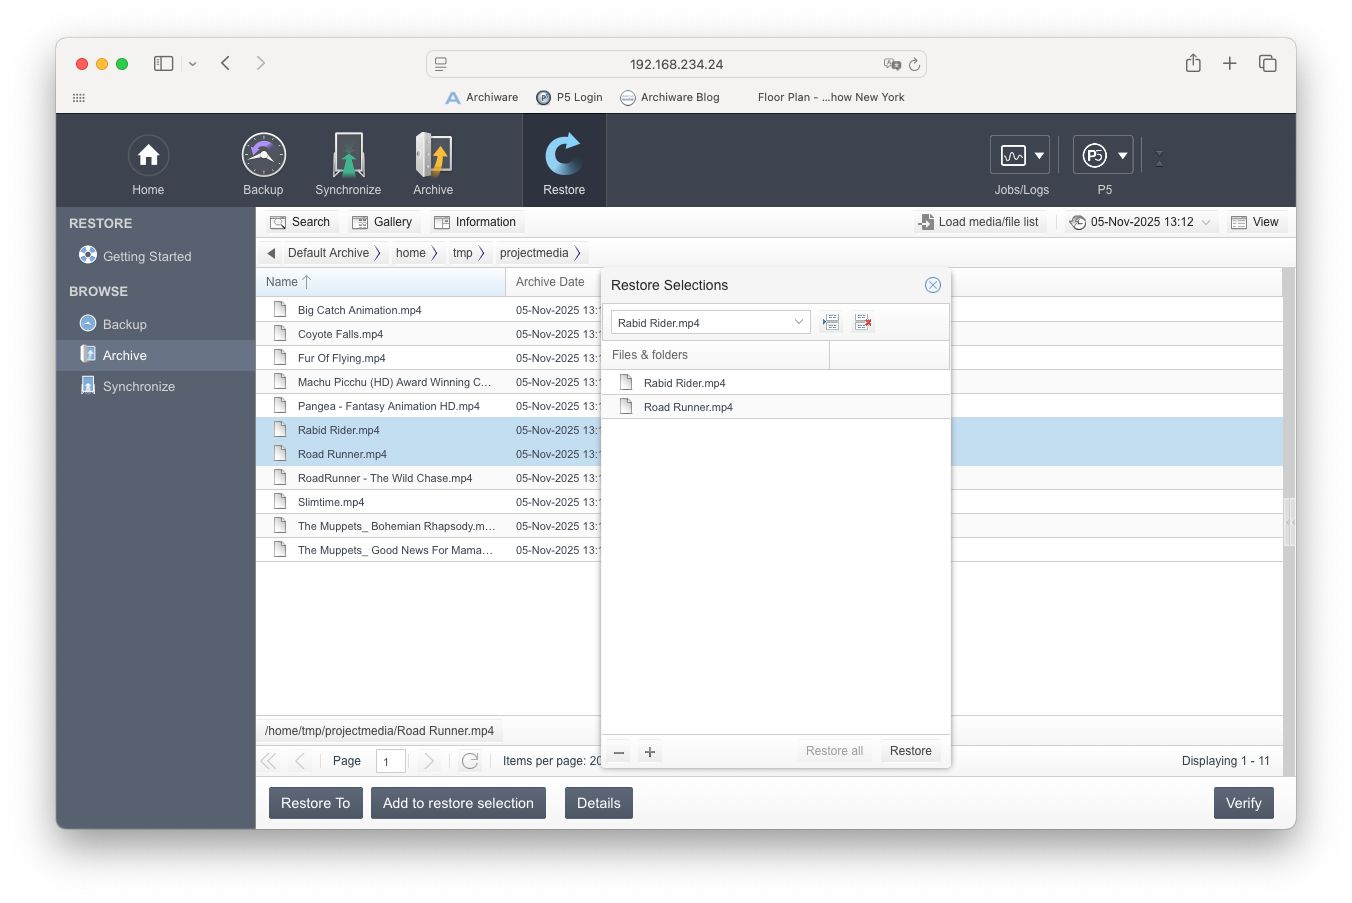Click the Add to restore selection button

(458, 803)
